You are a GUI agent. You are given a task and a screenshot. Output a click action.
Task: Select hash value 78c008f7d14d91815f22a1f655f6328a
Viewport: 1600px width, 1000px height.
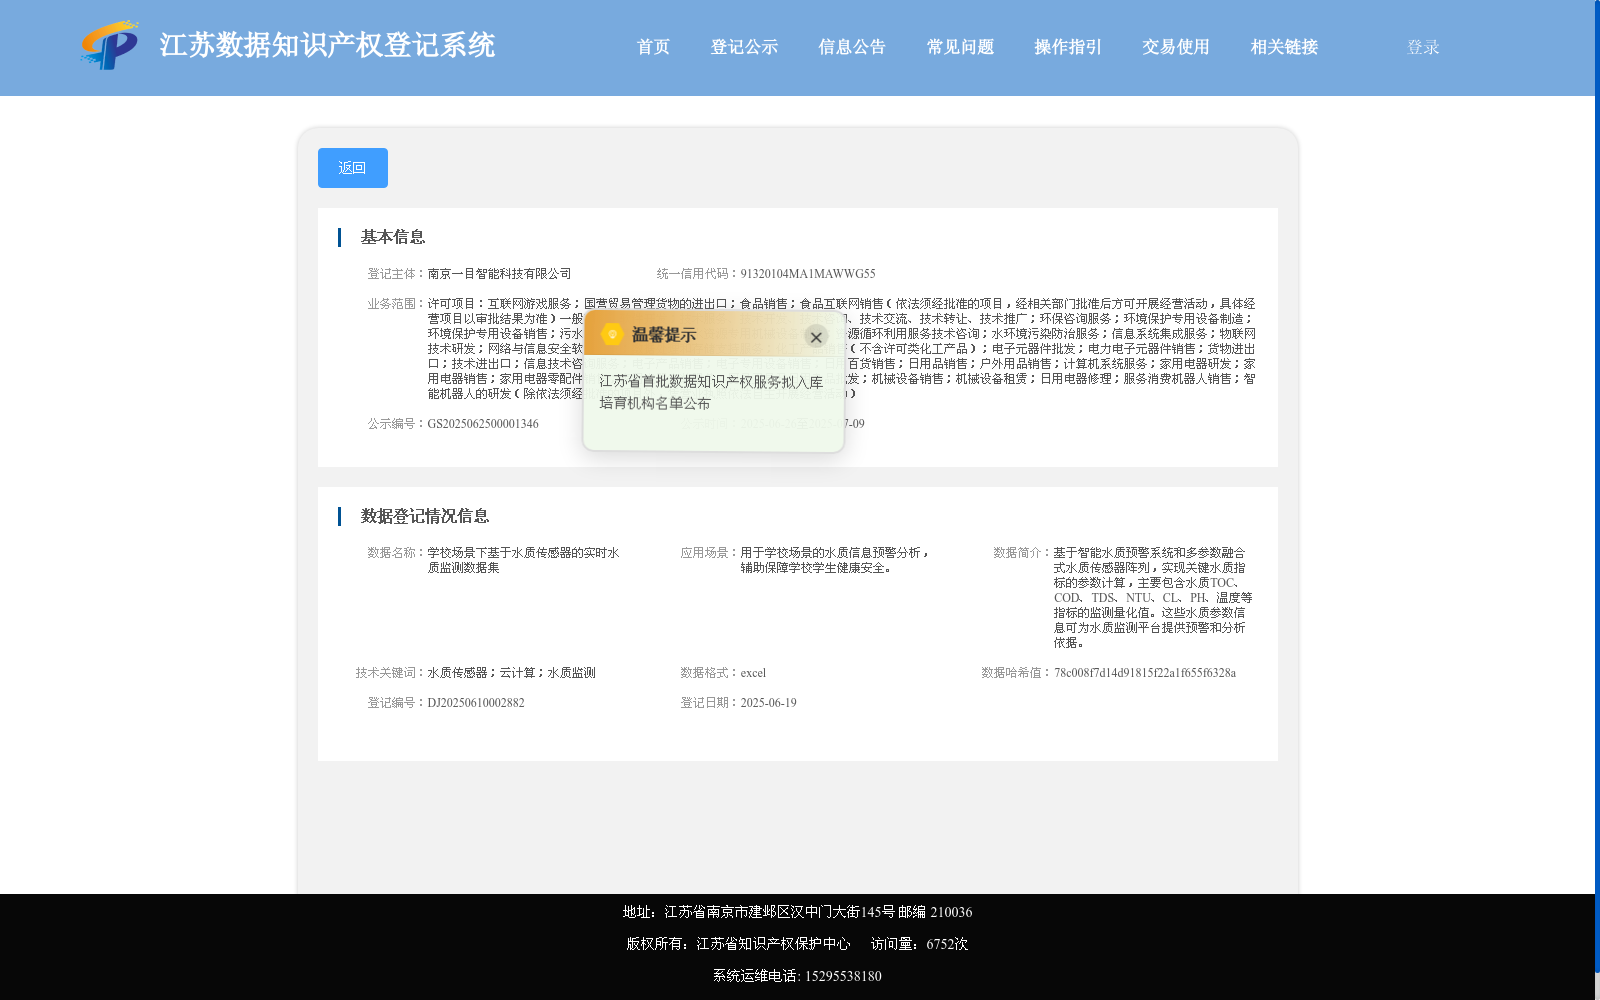point(1145,672)
